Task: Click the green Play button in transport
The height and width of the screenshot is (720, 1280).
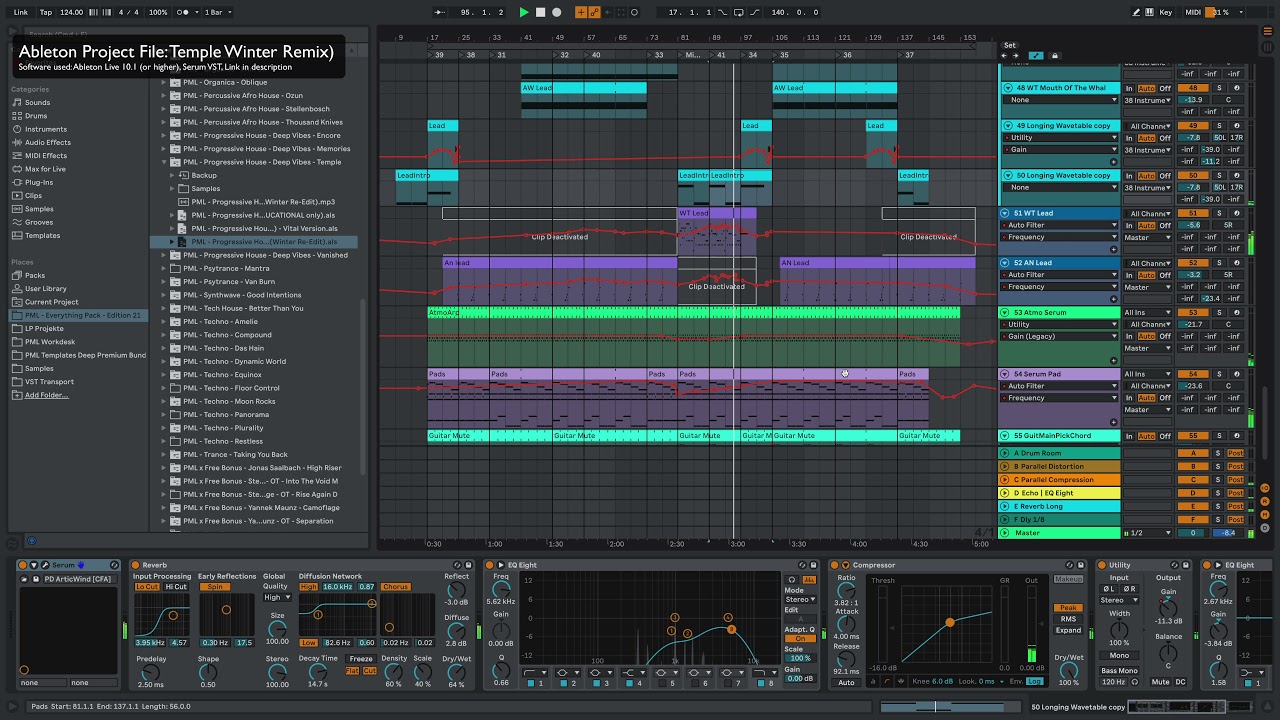Action: pos(524,12)
